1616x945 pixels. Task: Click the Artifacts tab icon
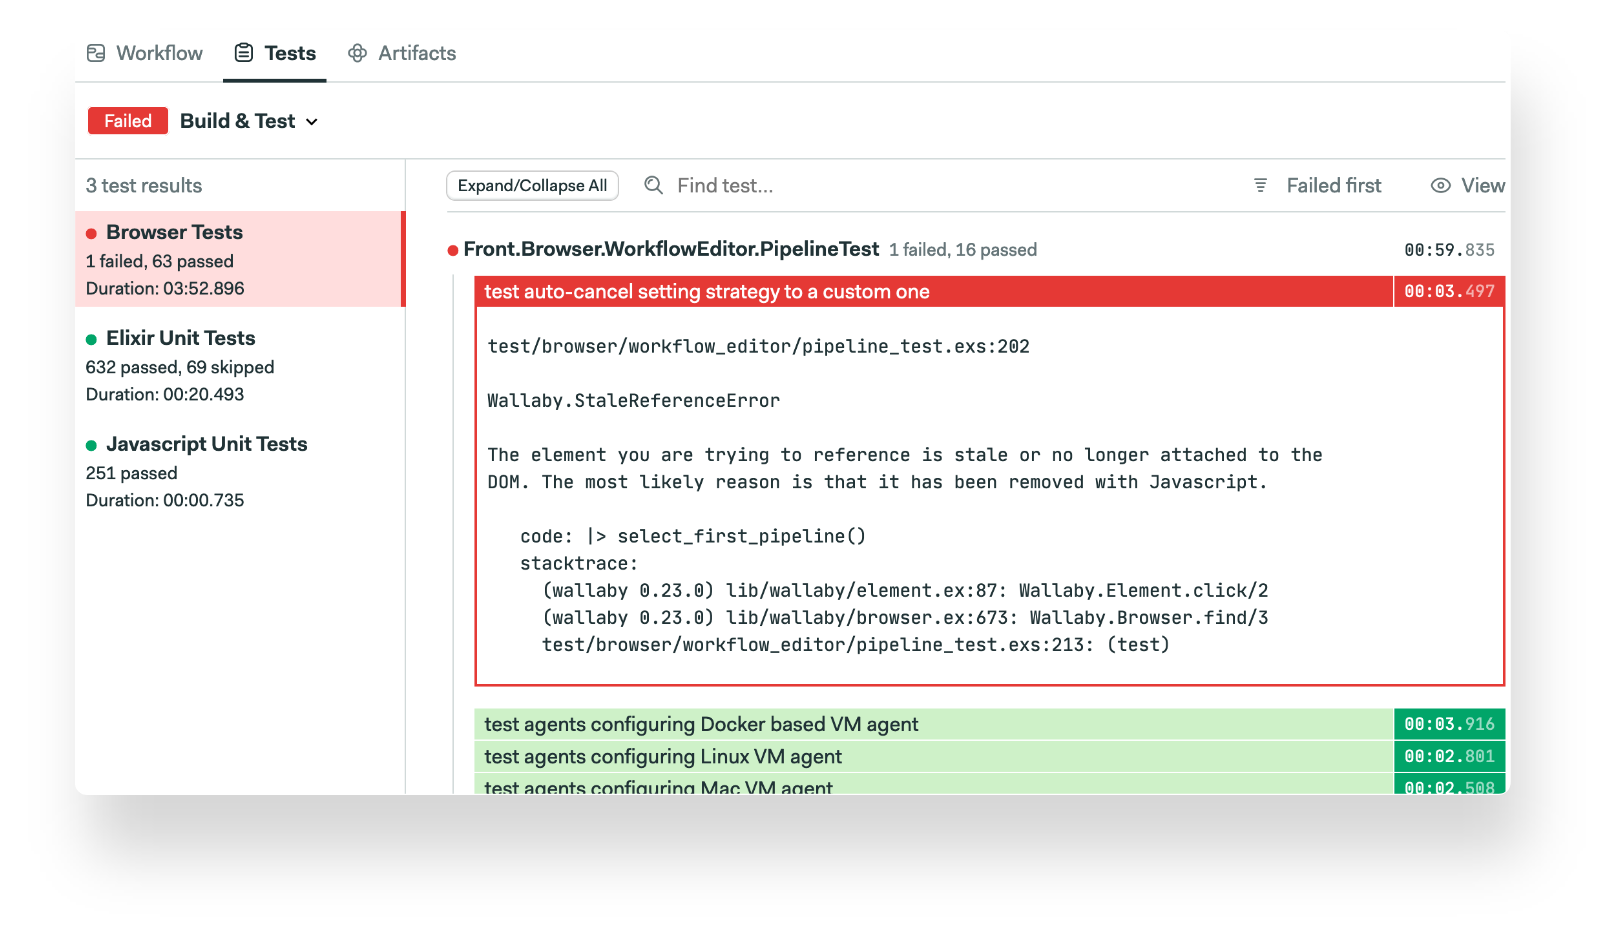click(x=357, y=53)
